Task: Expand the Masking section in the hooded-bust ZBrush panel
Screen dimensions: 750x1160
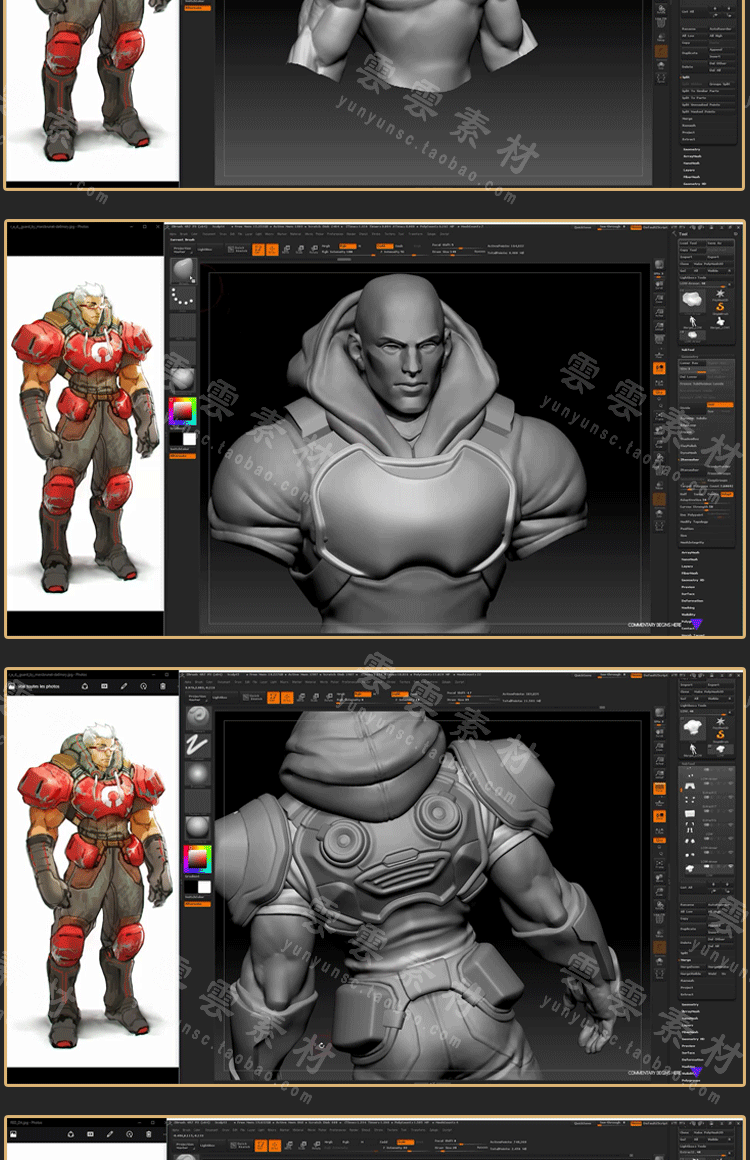Action: click(688, 607)
